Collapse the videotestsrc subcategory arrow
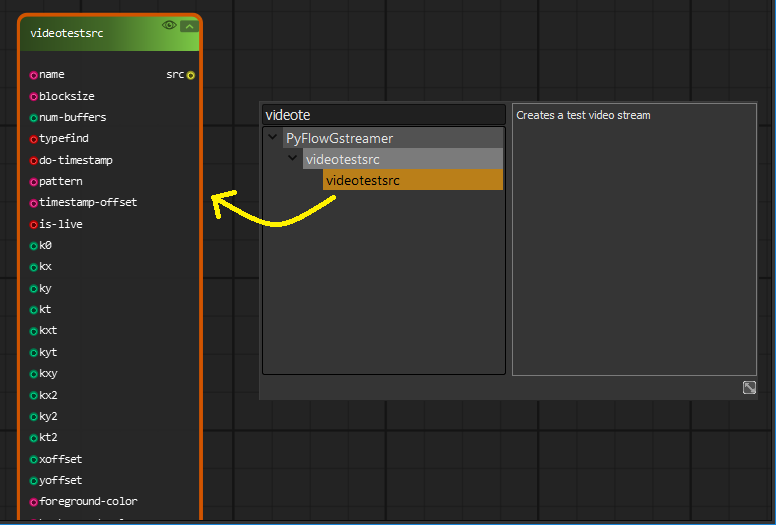The height and width of the screenshot is (525, 776). [293, 159]
